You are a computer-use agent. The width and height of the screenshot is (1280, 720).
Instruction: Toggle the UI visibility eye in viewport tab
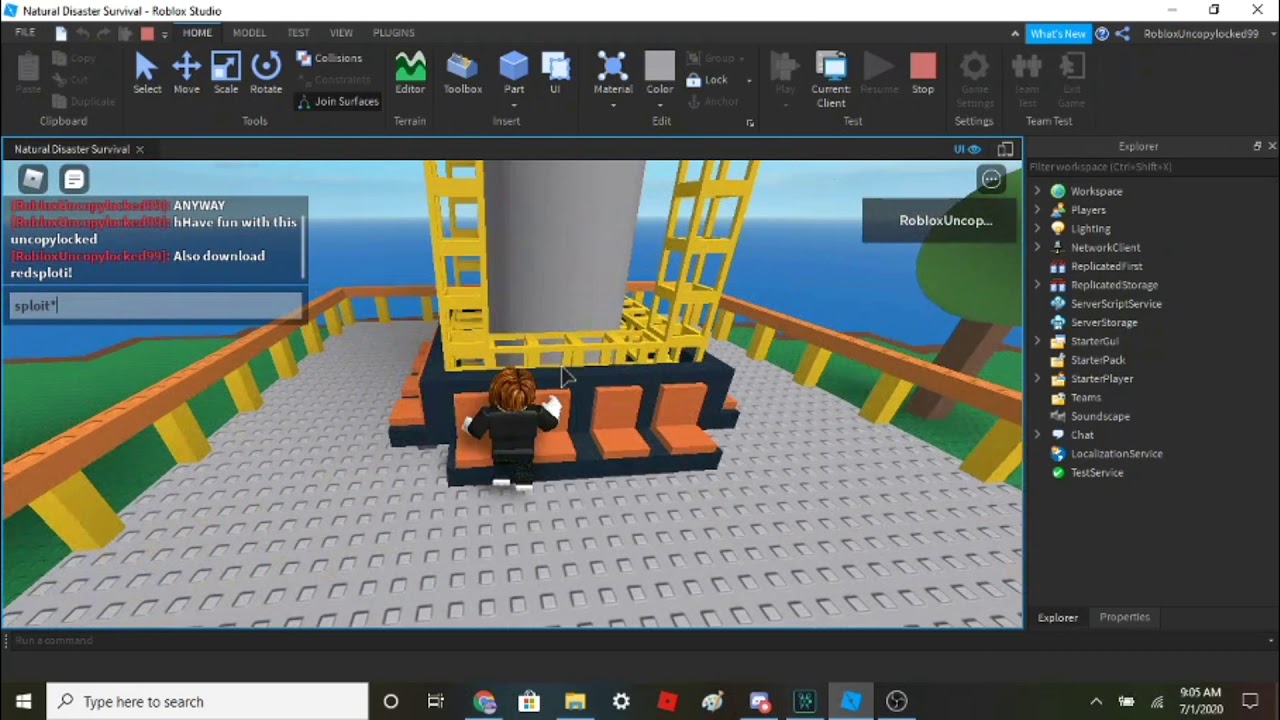coord(965,149)
